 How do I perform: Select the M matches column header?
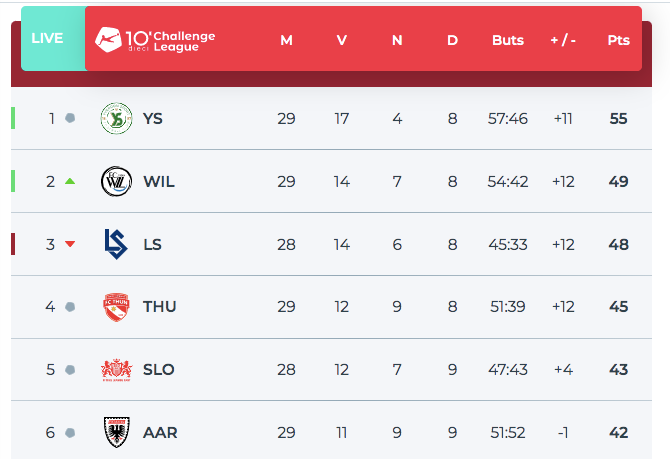point(286,40)
